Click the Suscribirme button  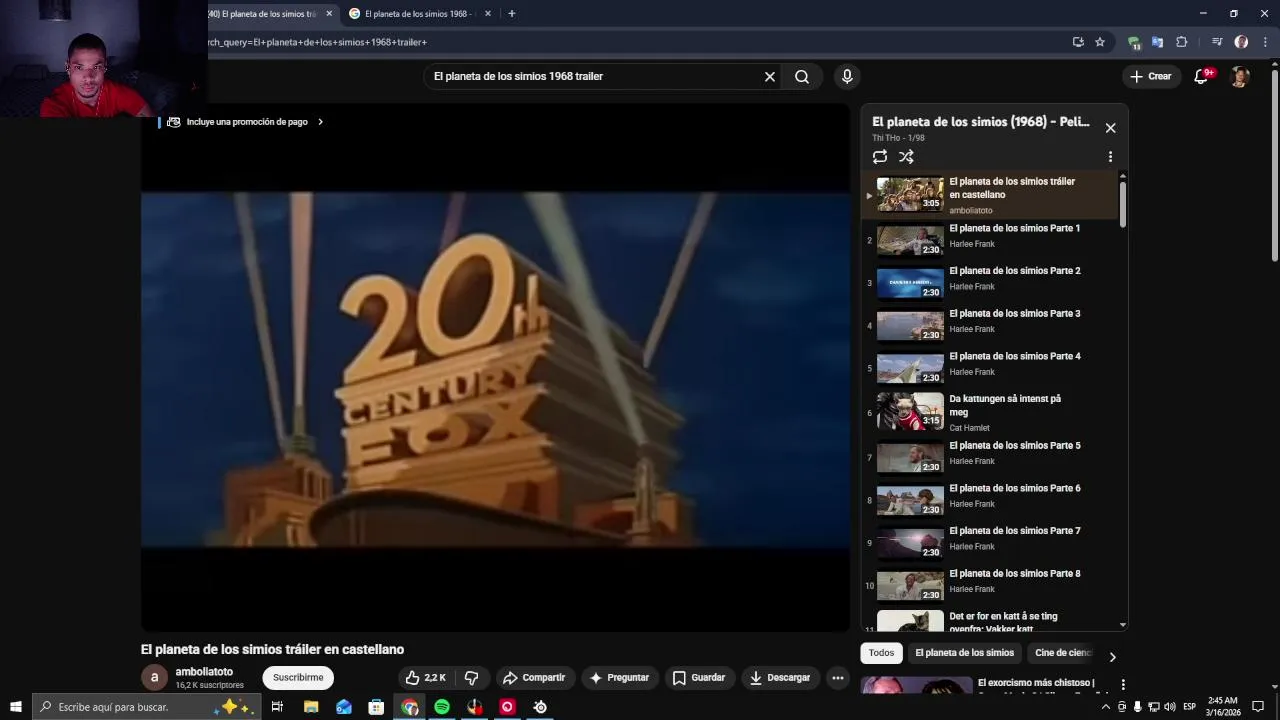pos(298,678)
